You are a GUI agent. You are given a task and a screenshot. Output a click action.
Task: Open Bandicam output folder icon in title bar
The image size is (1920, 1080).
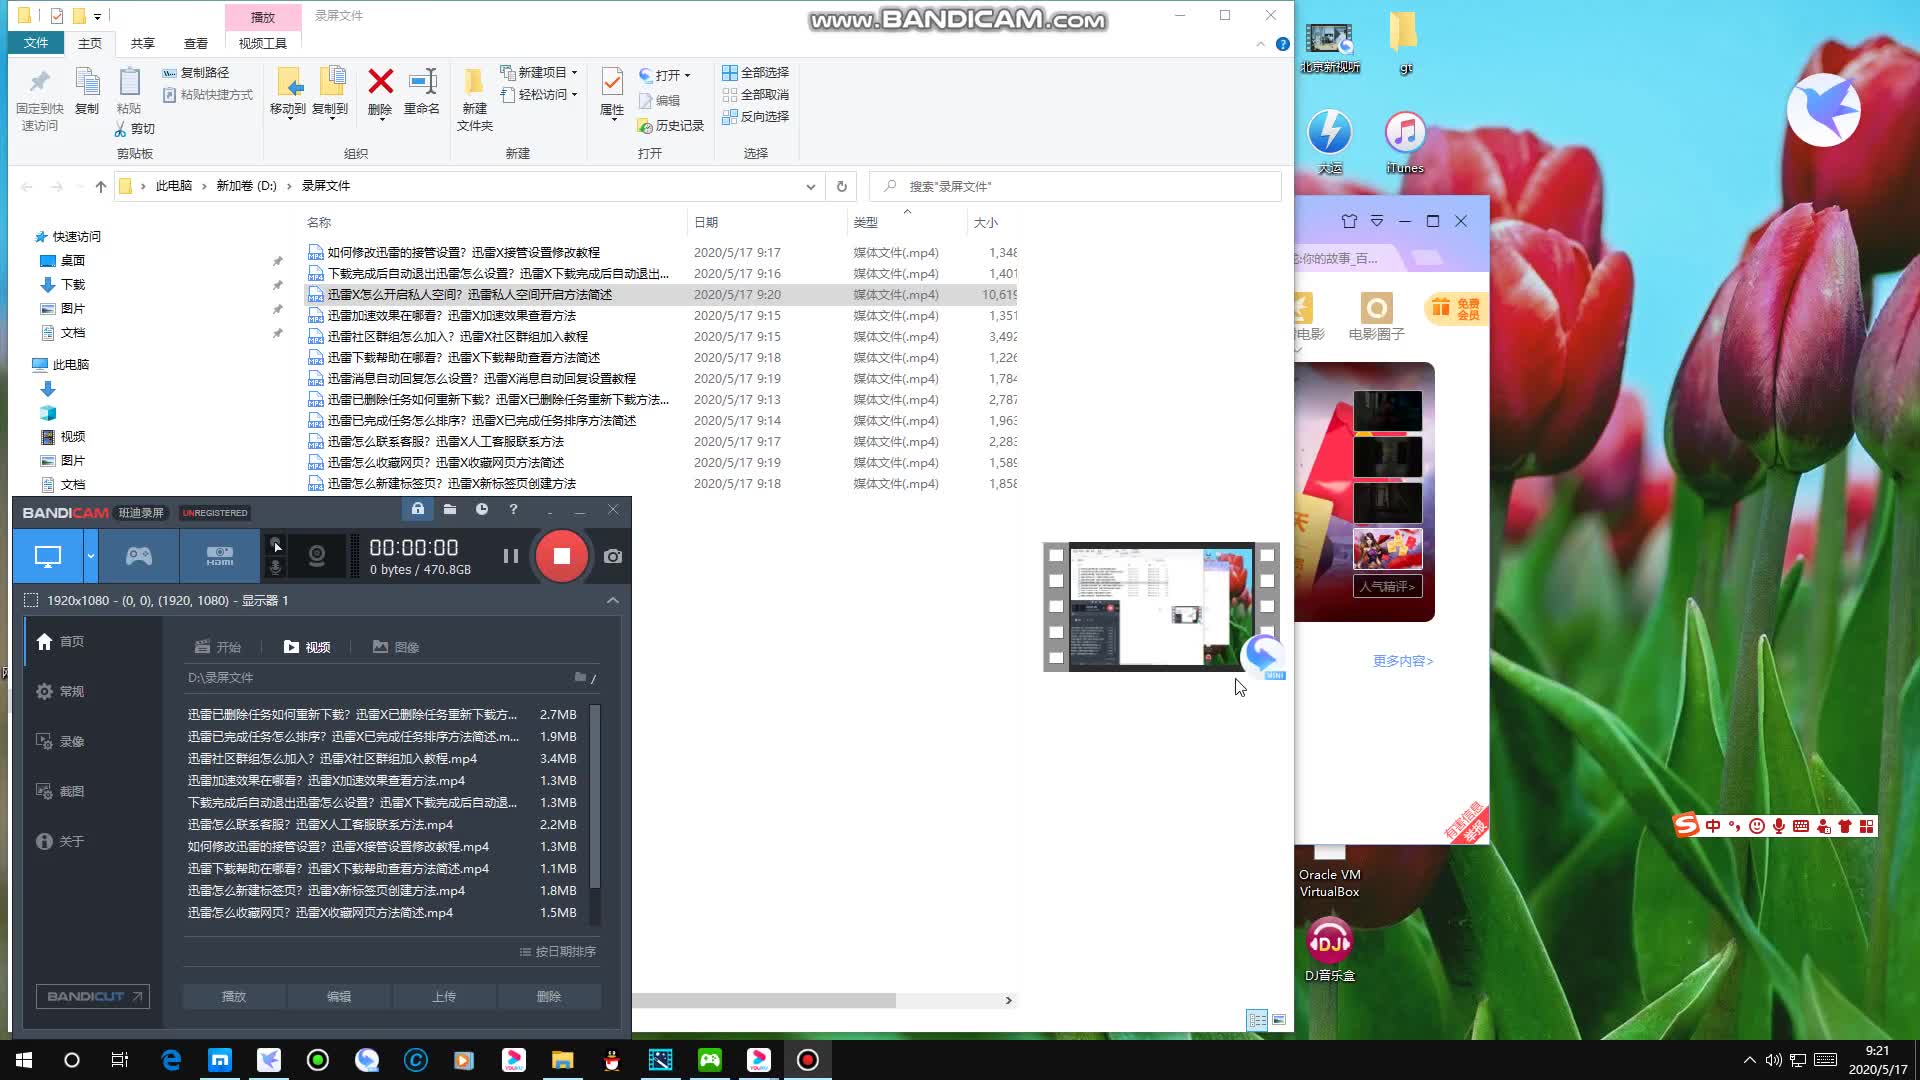coord(450,510)
